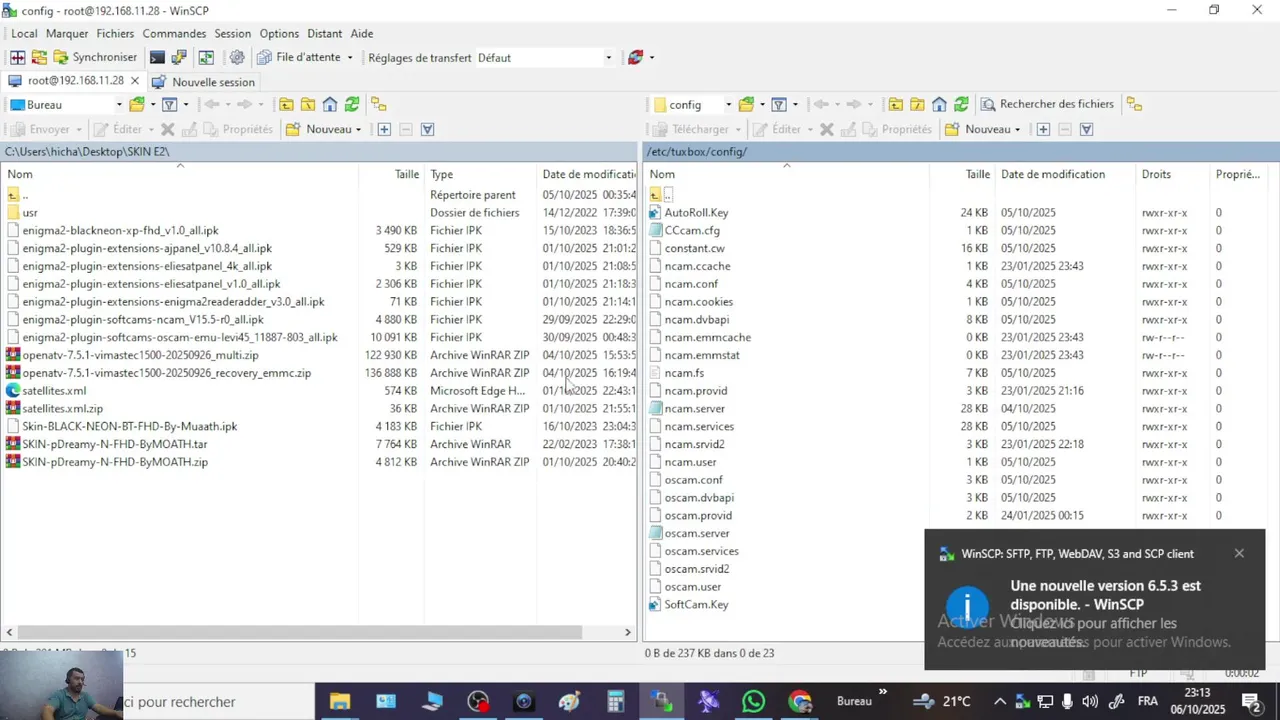Go to local root directory icon
Screen dimensions: 1280x720
pos(308,104)
